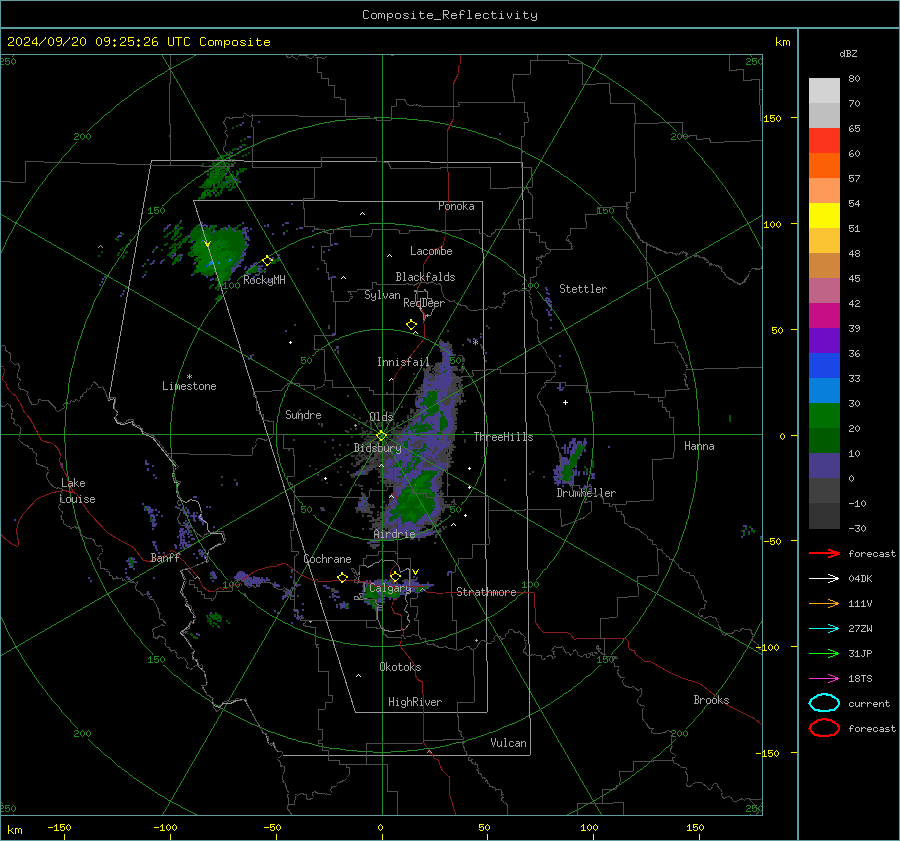Select the blue 36 dBZ color swatch
Screen dimensions: 900x841
(x=824, y=366)
